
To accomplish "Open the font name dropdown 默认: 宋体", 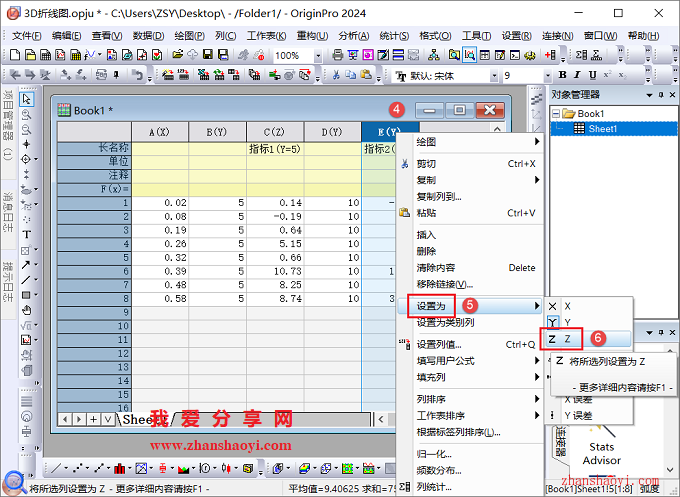I will 494,76.
